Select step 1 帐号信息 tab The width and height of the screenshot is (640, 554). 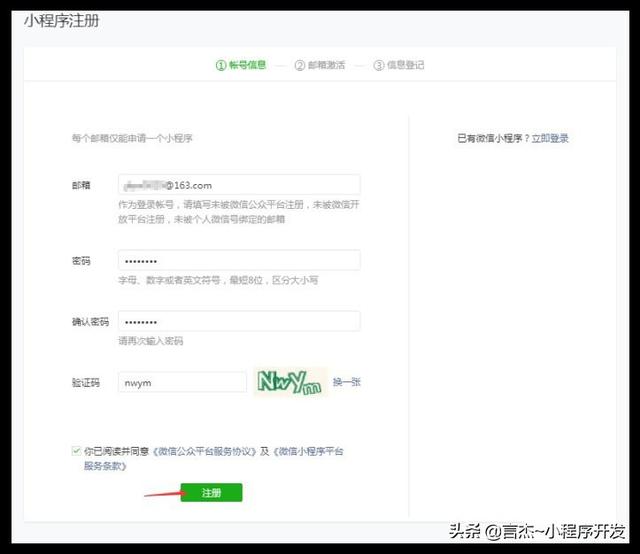tap(241, 65)
